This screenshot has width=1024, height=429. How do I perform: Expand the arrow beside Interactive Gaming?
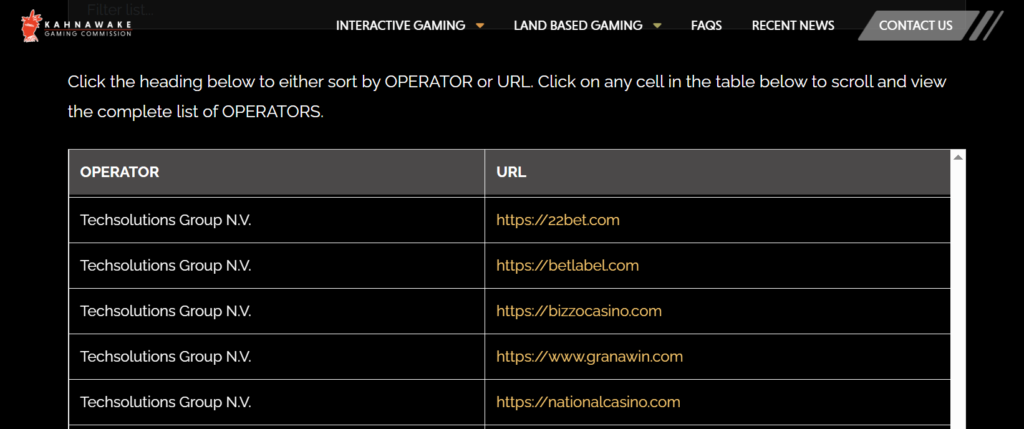480,26
